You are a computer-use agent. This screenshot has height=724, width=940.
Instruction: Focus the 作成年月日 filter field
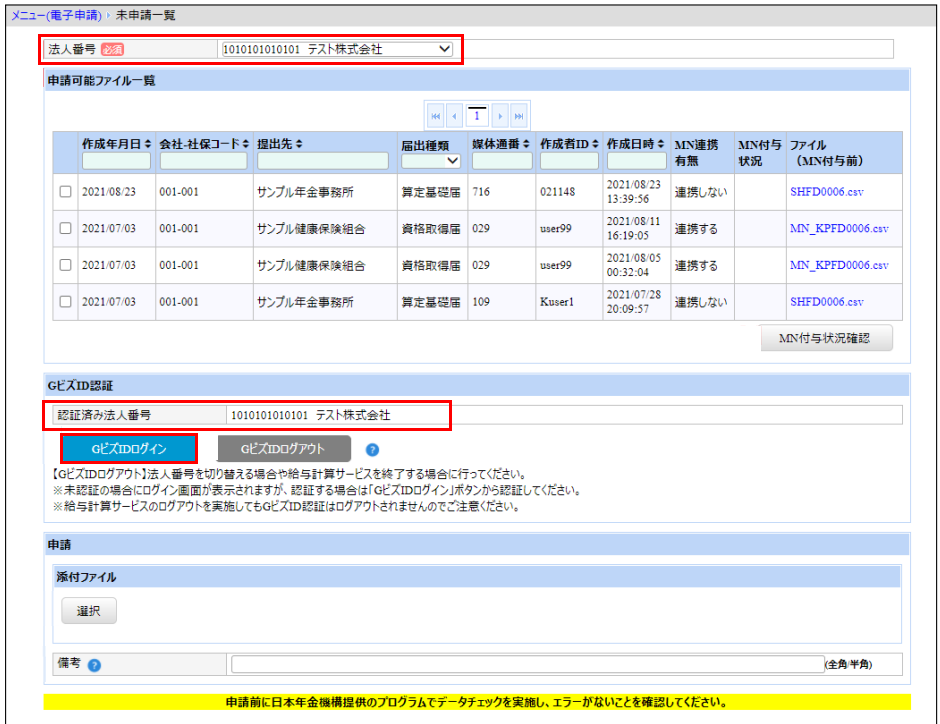pyautogui.click(x=116, y=161)
